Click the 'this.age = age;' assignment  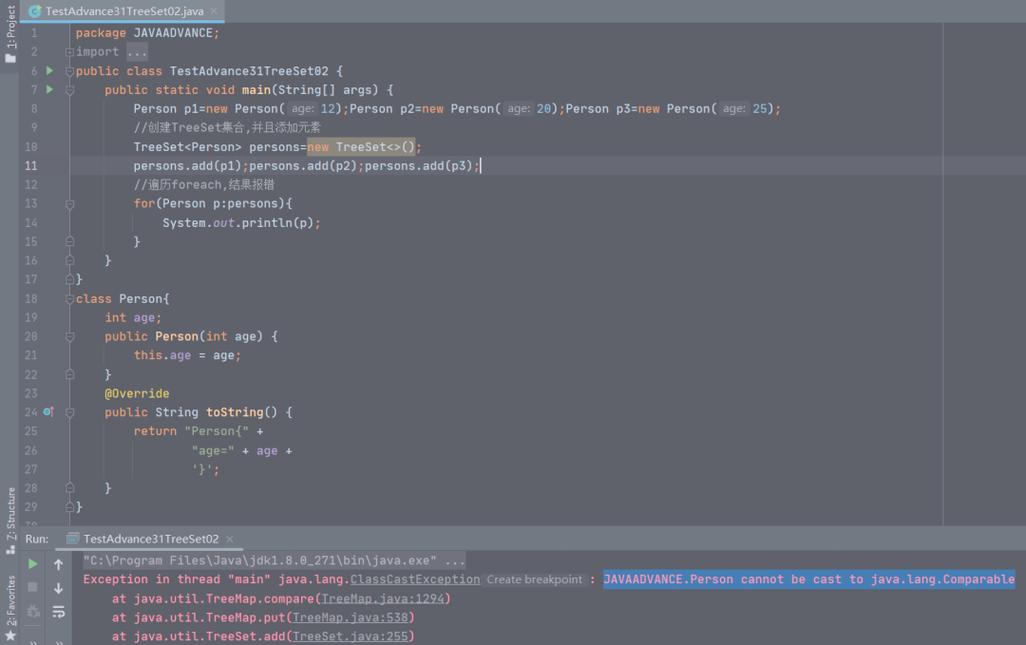(187, 356)
